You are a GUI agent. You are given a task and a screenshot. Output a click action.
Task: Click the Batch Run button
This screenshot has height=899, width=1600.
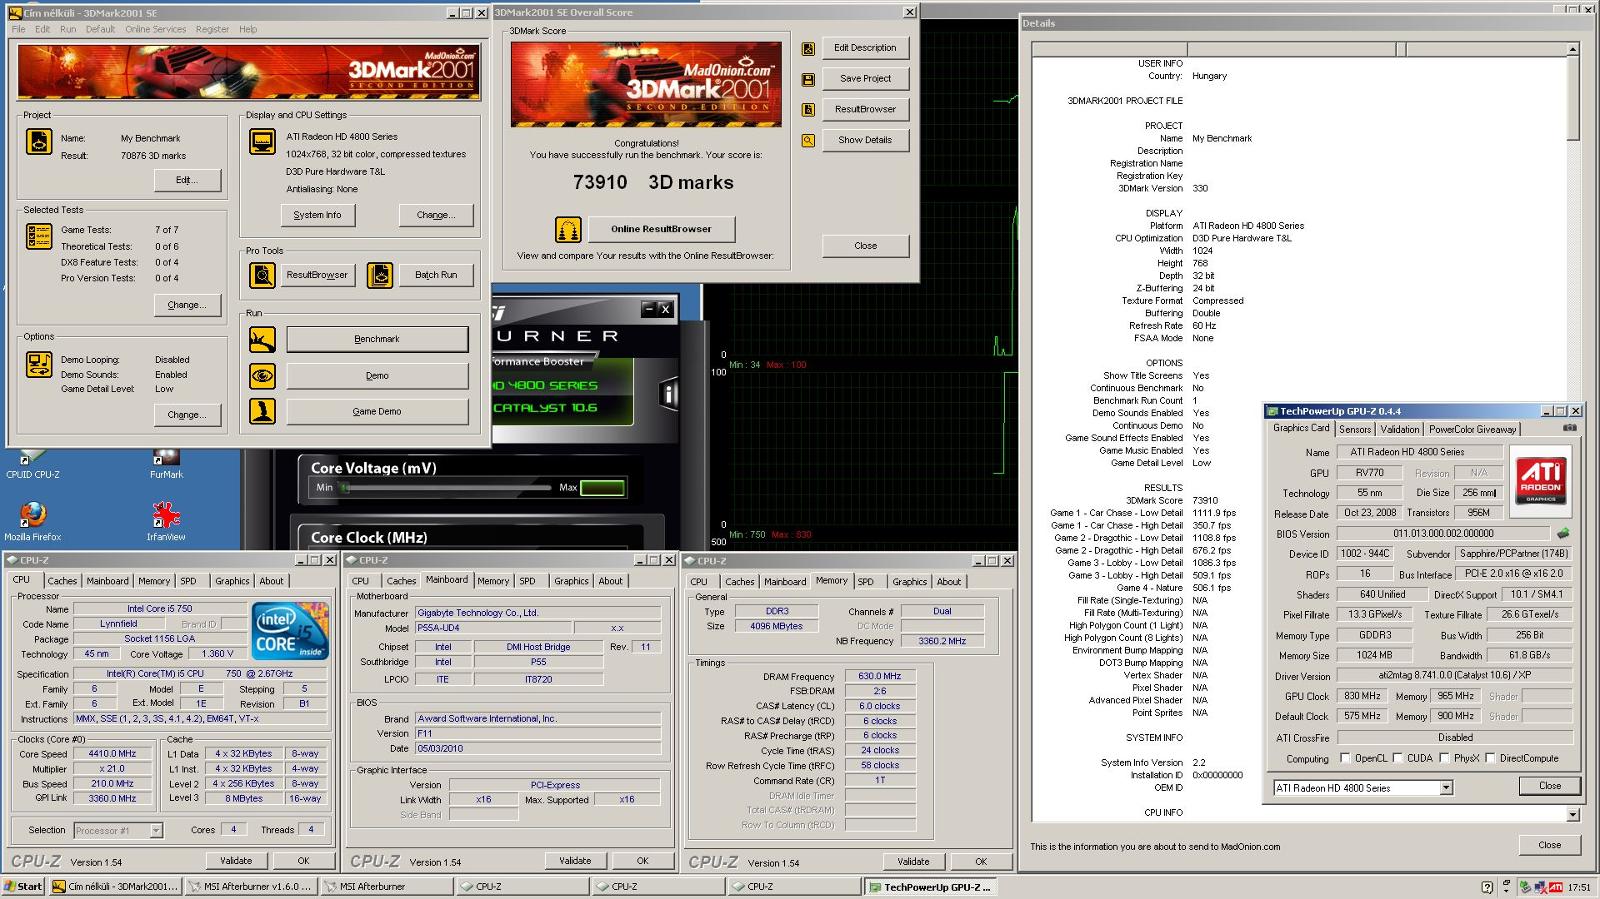pos(436,275)
